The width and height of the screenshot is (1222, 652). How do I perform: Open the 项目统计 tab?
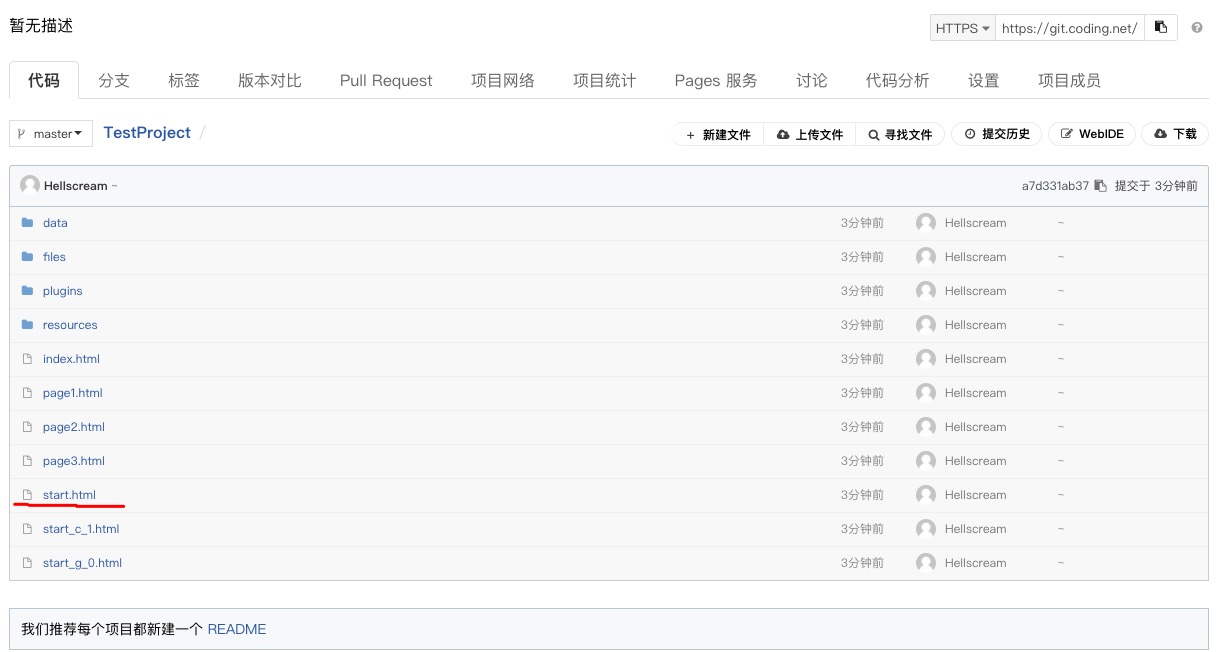coord(604,81)
